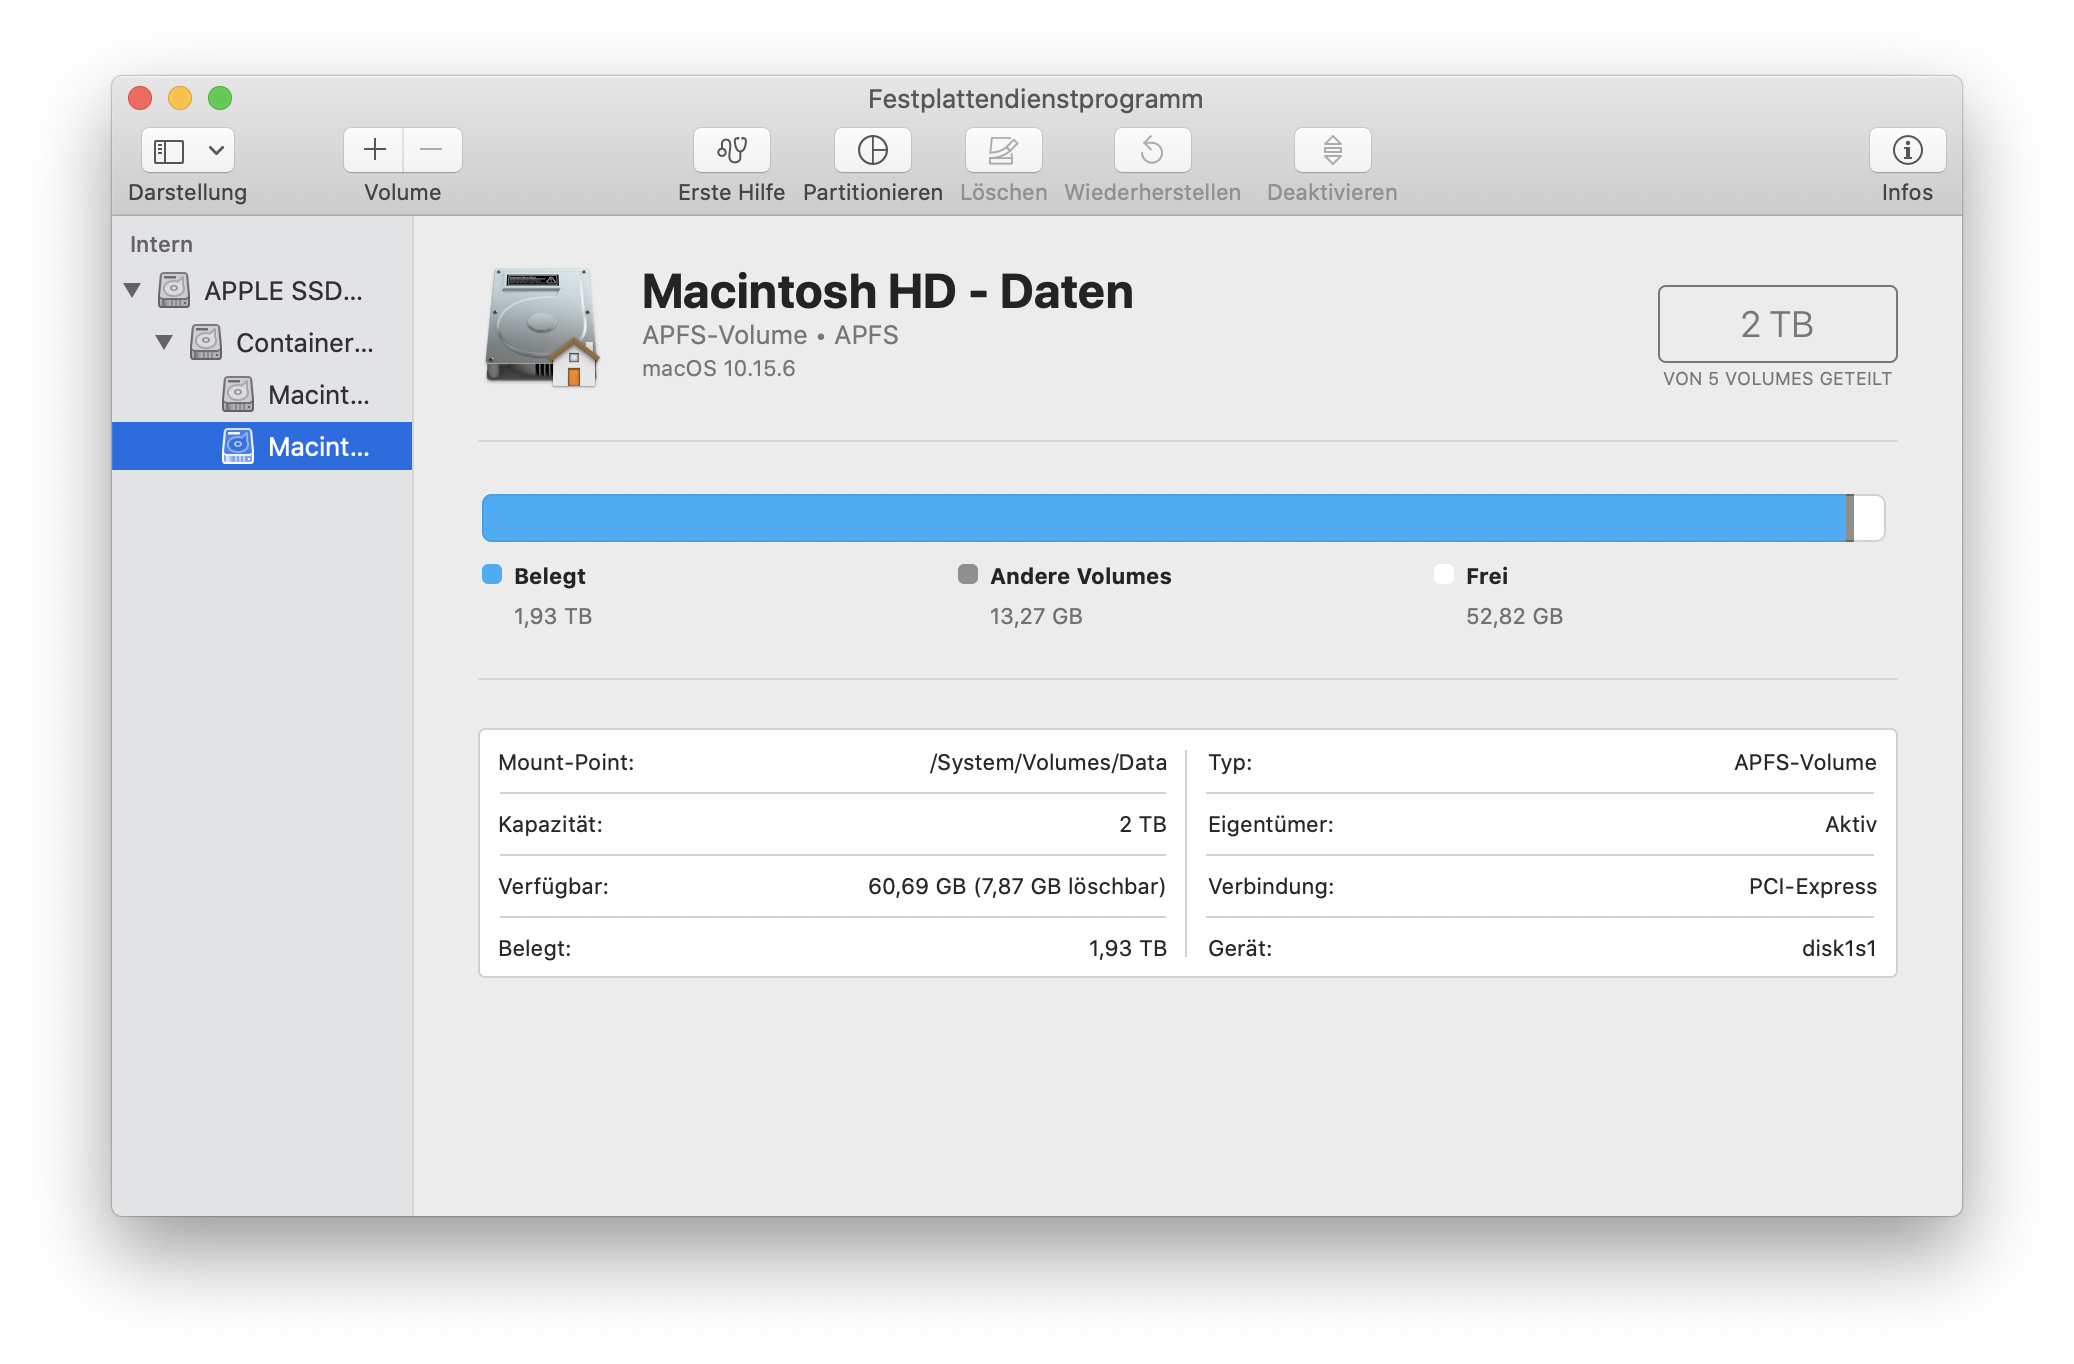The image size is (2074, 1364).
Task: Select the first Macintosh volume in sidebar
Action: [x=318, y=395]
